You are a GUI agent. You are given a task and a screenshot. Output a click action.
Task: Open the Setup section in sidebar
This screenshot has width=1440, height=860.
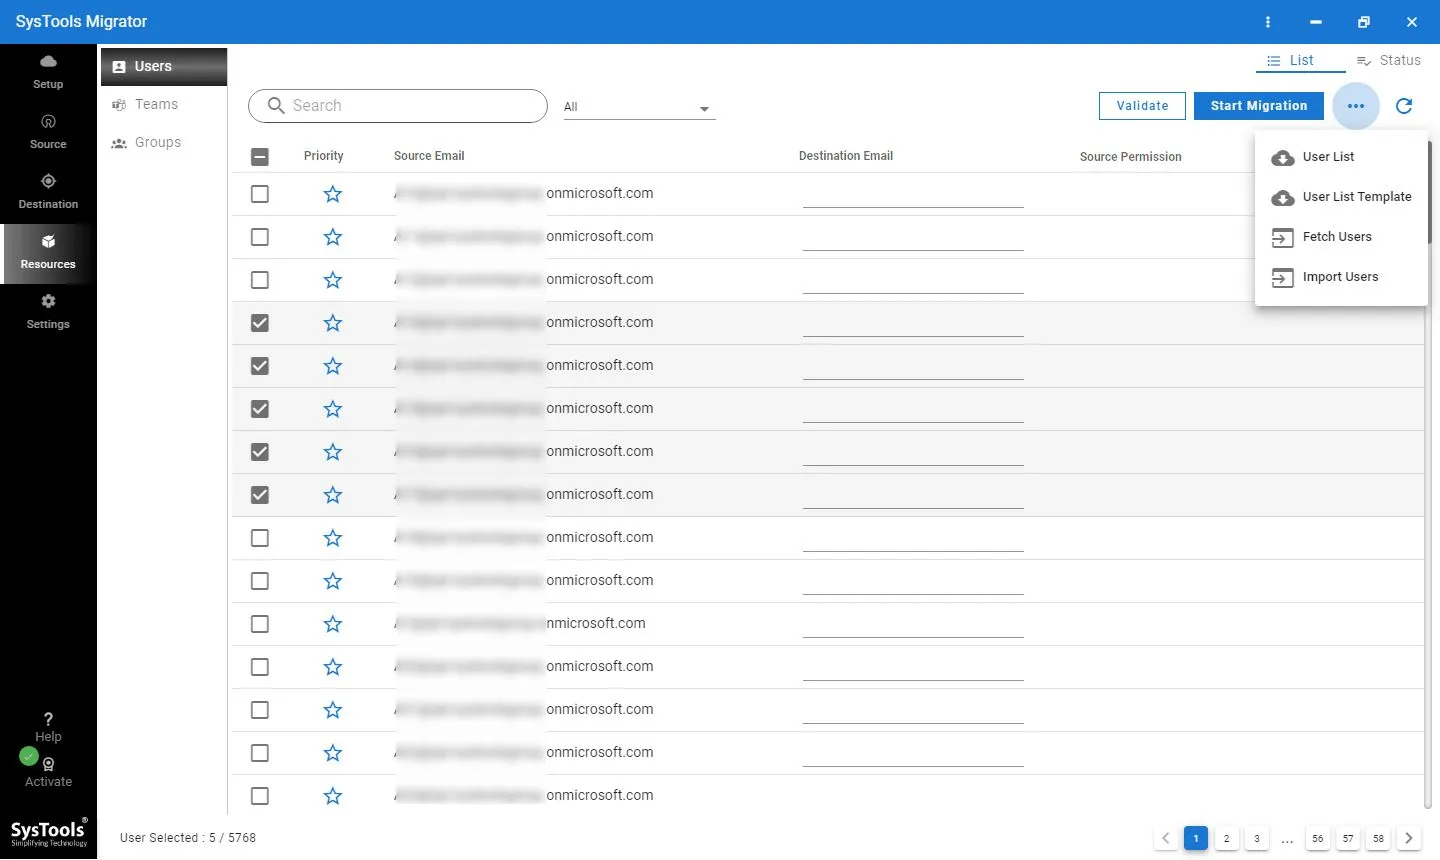48,72
